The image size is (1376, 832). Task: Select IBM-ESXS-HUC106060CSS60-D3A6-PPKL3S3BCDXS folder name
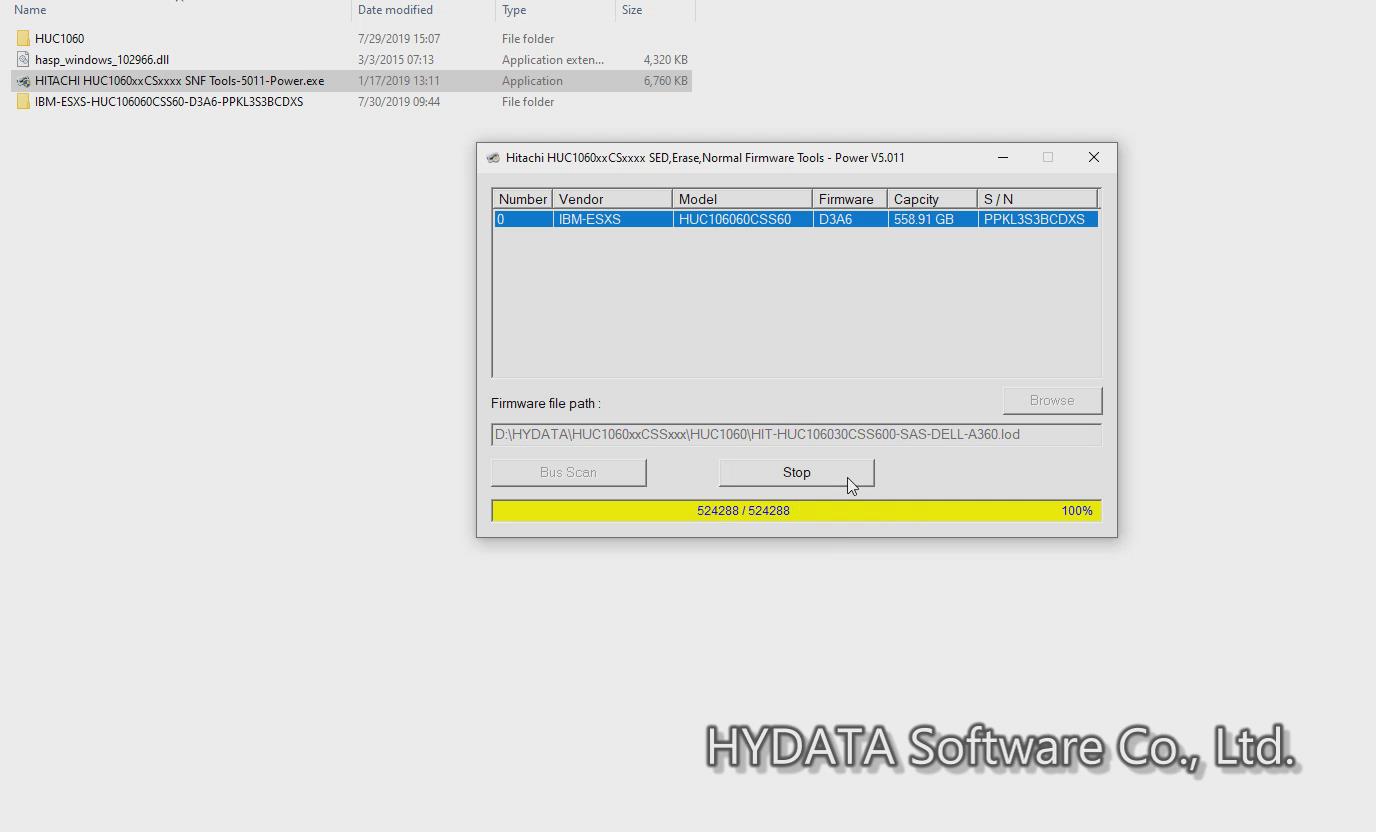[x=169, y=102]
